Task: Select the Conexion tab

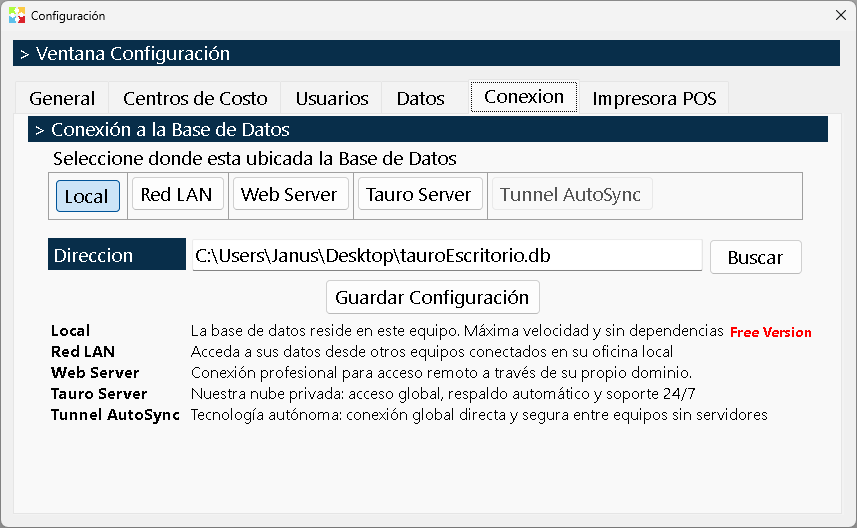Action: 524,97
